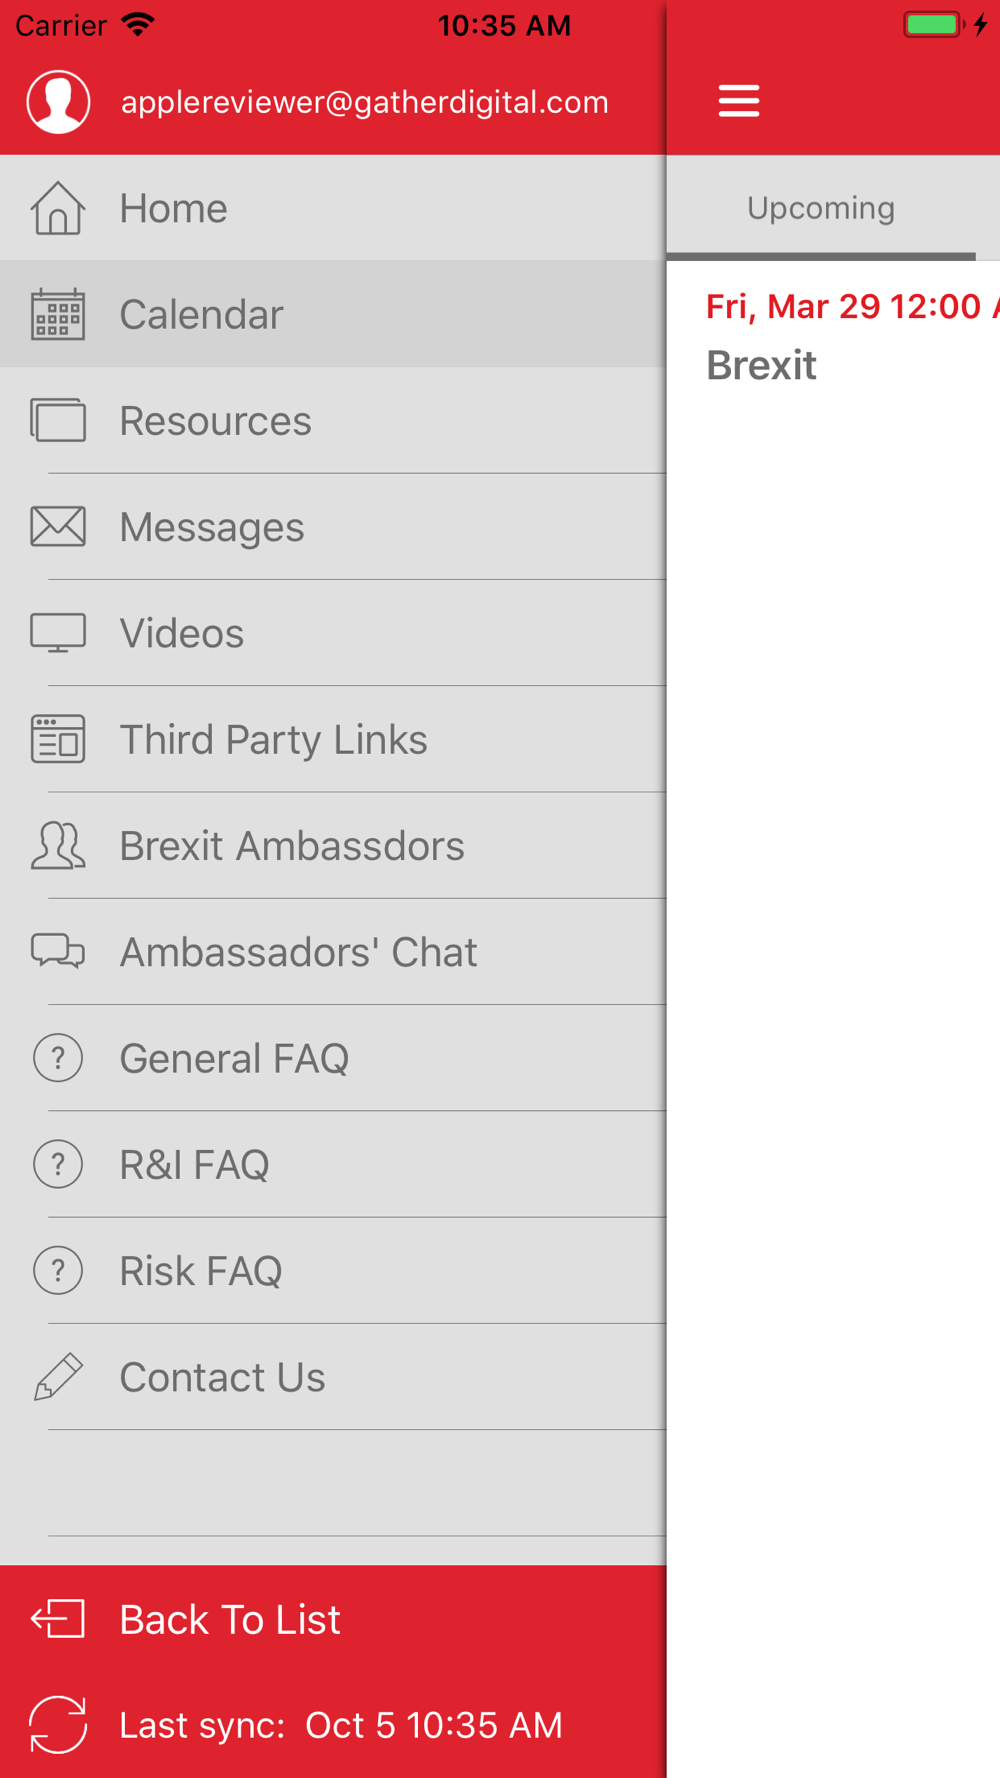Click the Brexit Ambassadors people icon

58,846
